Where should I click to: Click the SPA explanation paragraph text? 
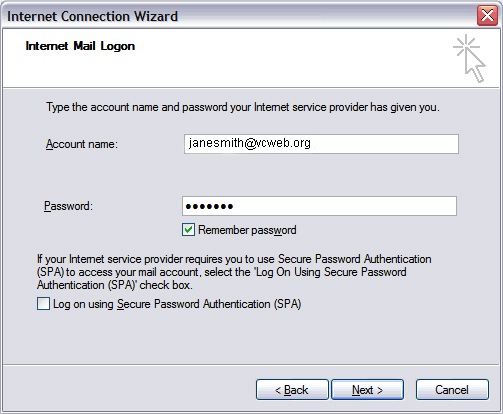[x=234, y=272]
